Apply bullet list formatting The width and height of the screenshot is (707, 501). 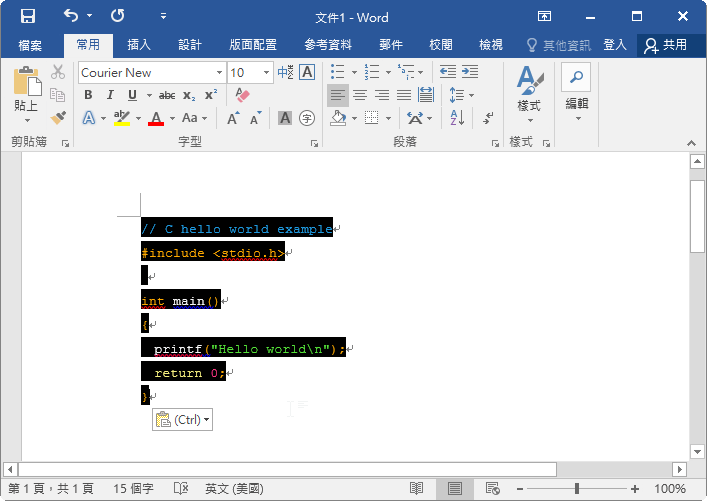click(337, 71)
